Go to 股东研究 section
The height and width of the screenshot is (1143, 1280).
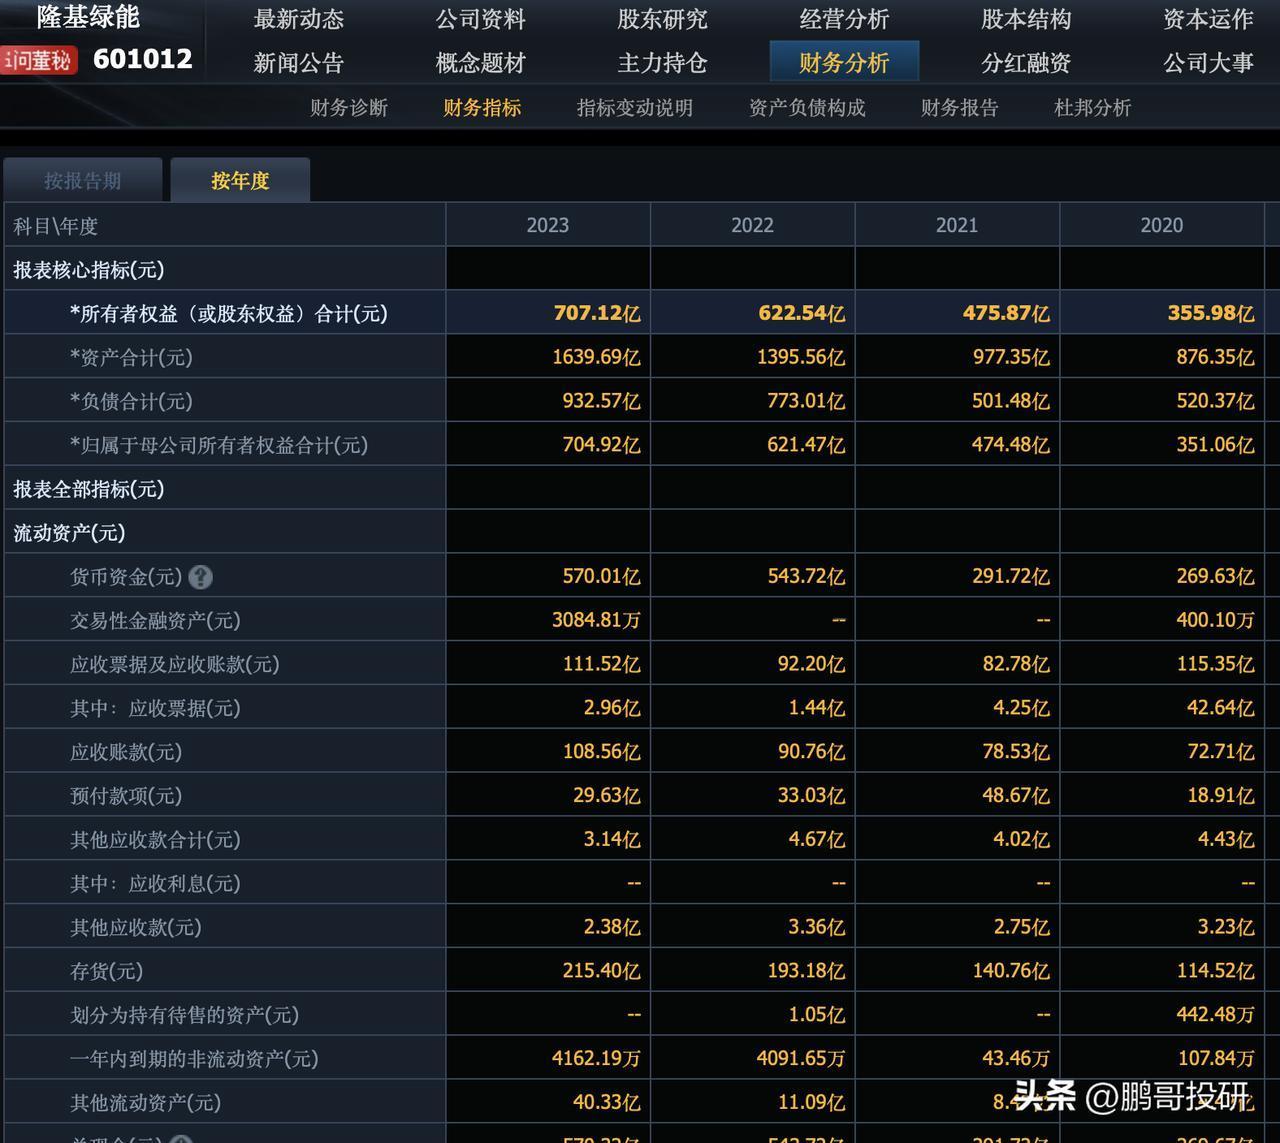pyautogui.click(x=663, y=19)
